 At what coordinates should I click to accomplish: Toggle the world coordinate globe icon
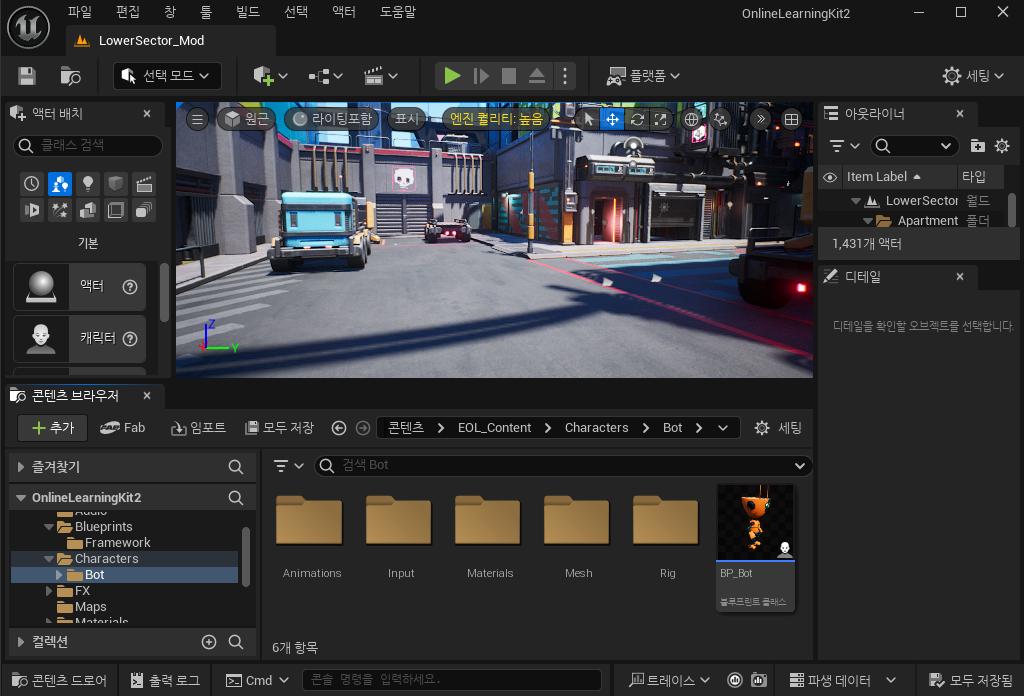(691, 119)
